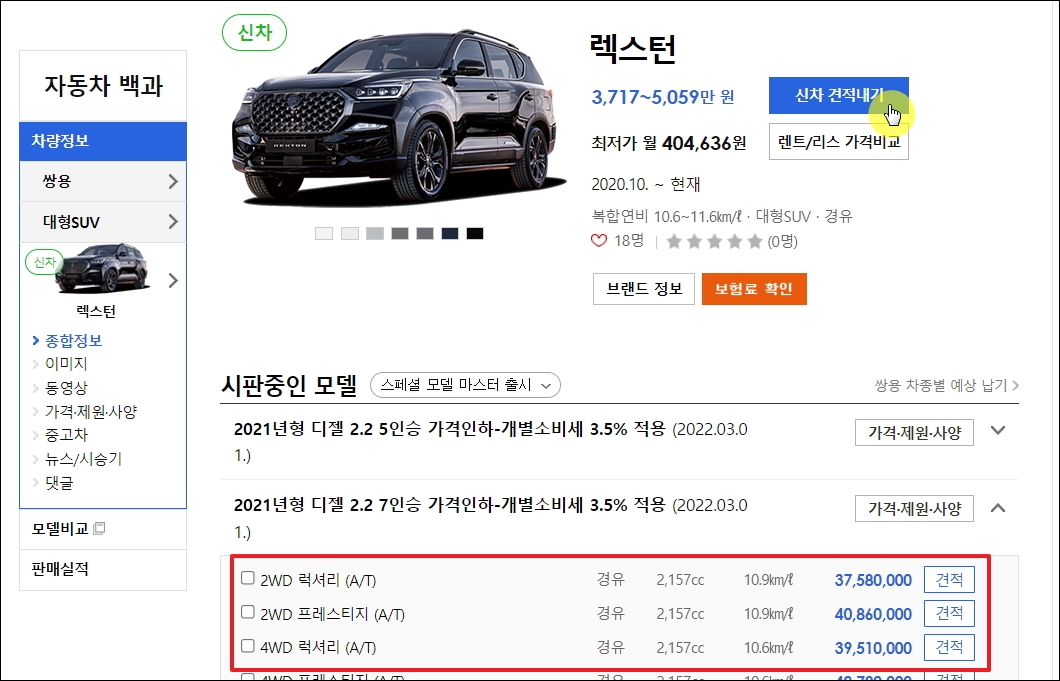This screenshot has width=1060, height=681.
Task: Select the white color swatch under the car
Action: point(324,233)
